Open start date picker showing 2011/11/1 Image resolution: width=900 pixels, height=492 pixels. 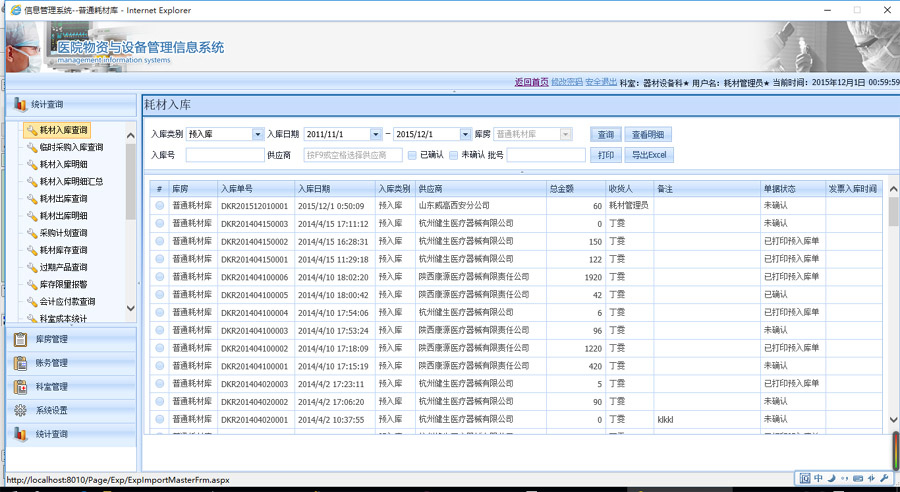click(375, 134)
